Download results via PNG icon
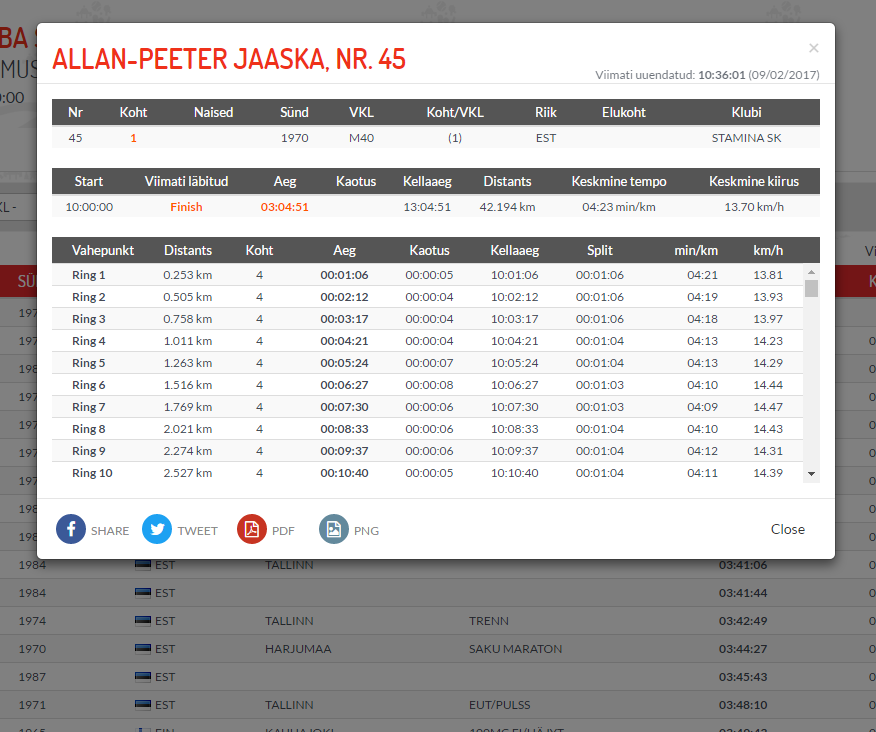The image size is (876, 732). (334, 529)
